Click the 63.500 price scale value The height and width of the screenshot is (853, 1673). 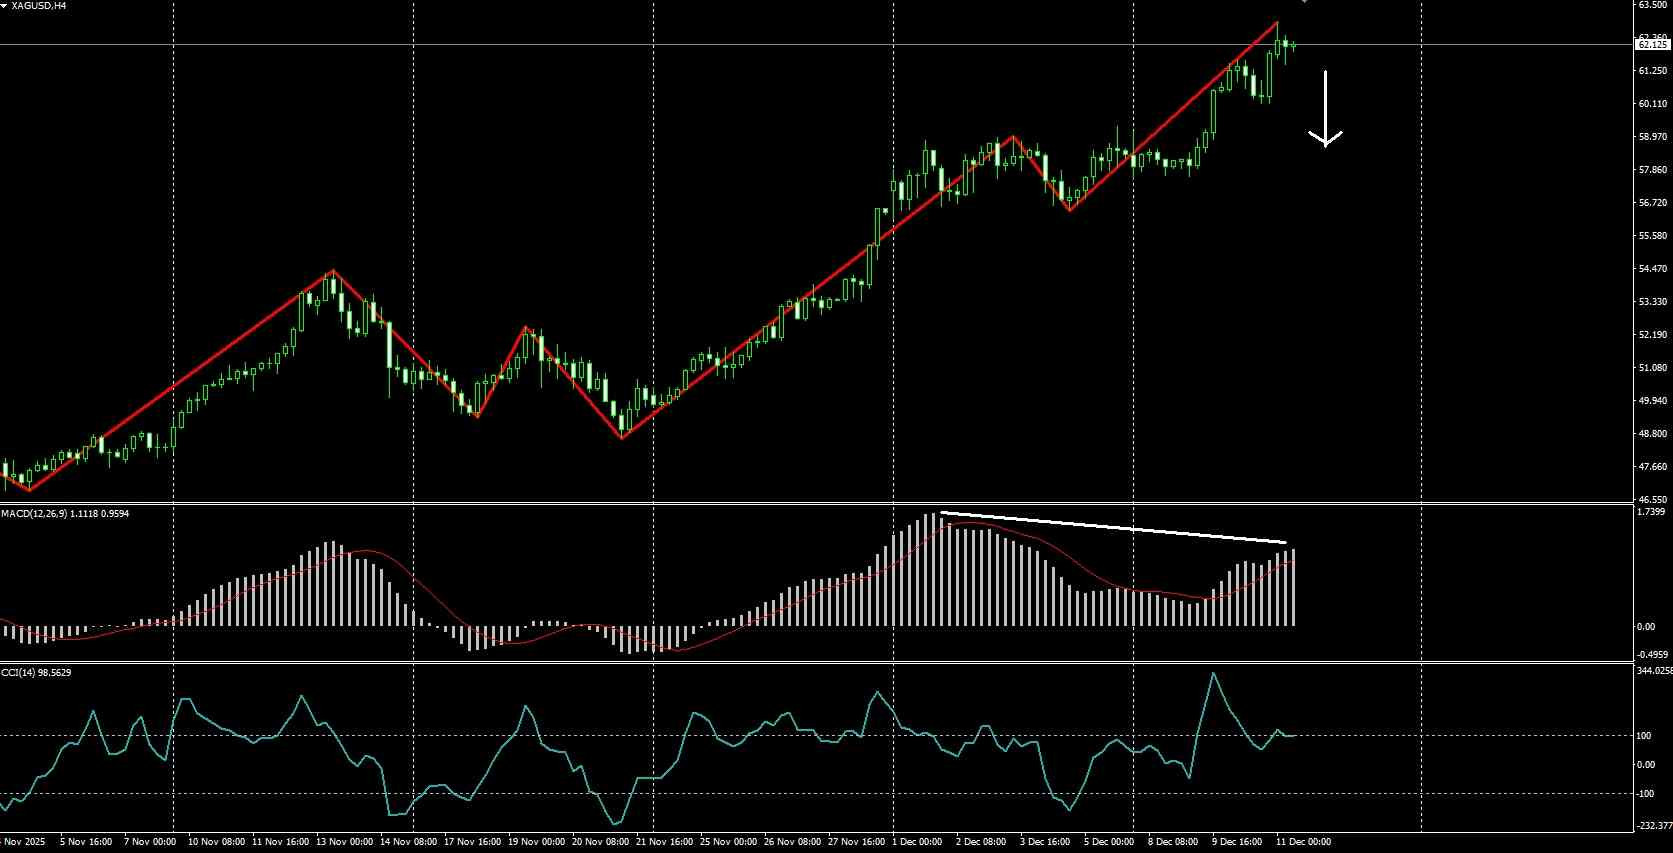pos(1653,5)
